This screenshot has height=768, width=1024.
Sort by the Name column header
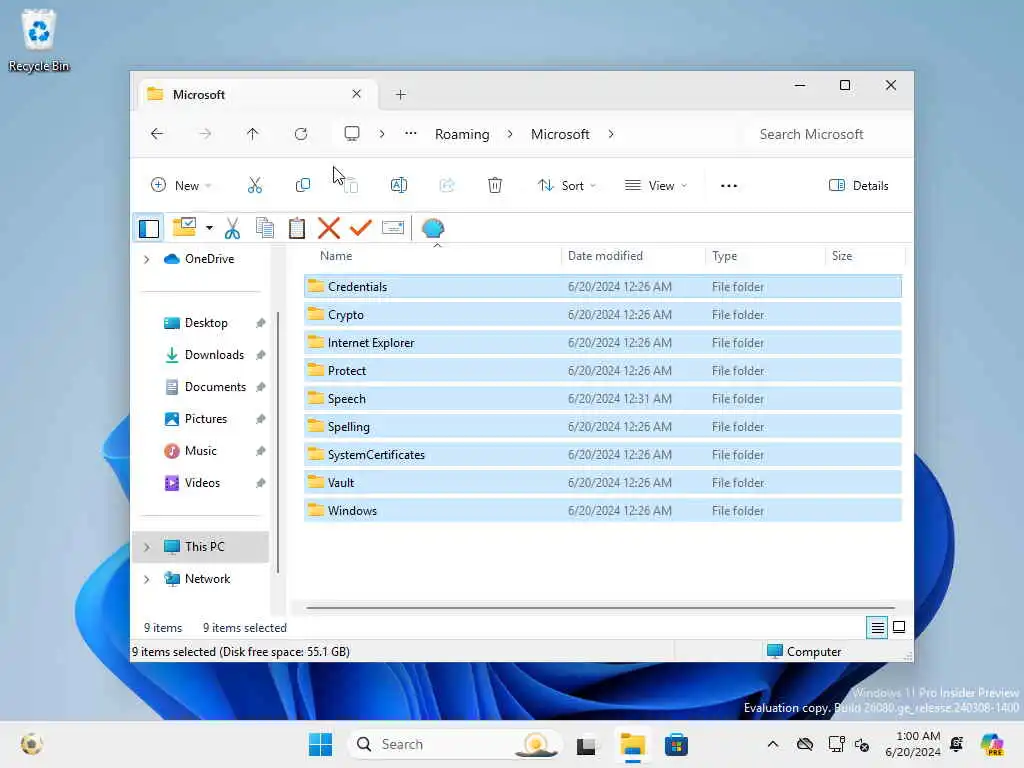pos(431,256)
